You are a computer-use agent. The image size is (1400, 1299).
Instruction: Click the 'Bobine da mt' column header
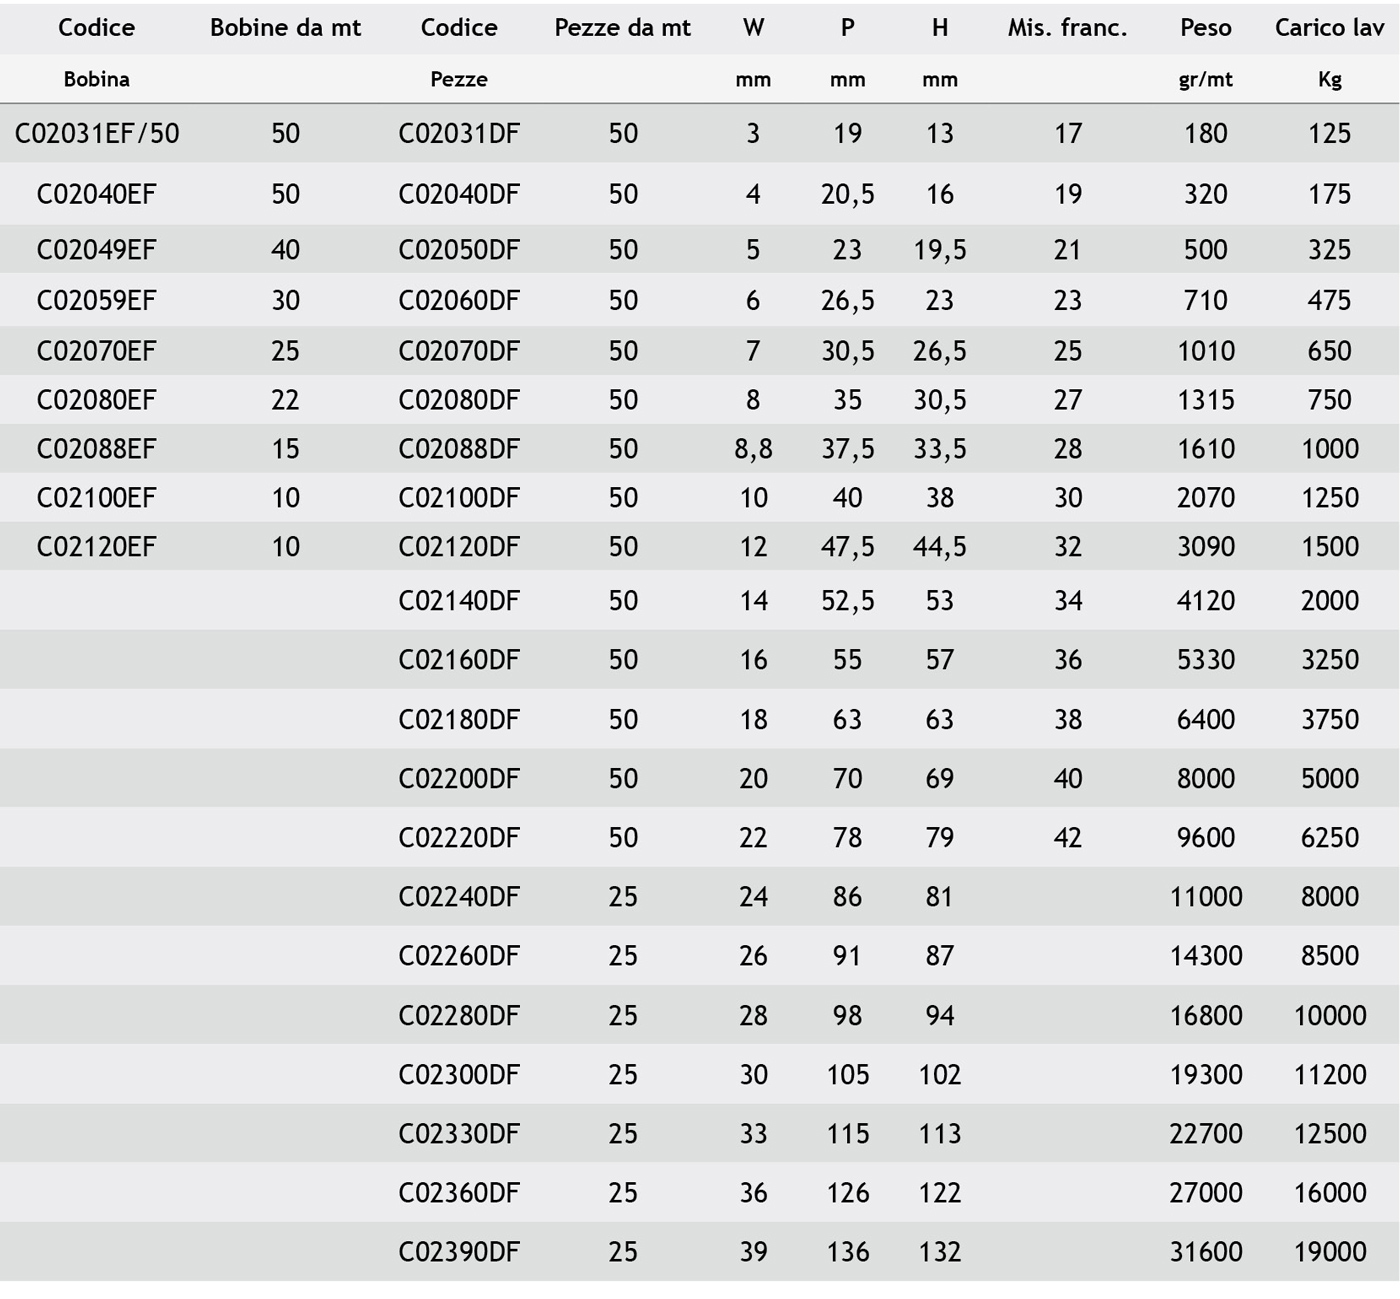[x=285, y=28]
